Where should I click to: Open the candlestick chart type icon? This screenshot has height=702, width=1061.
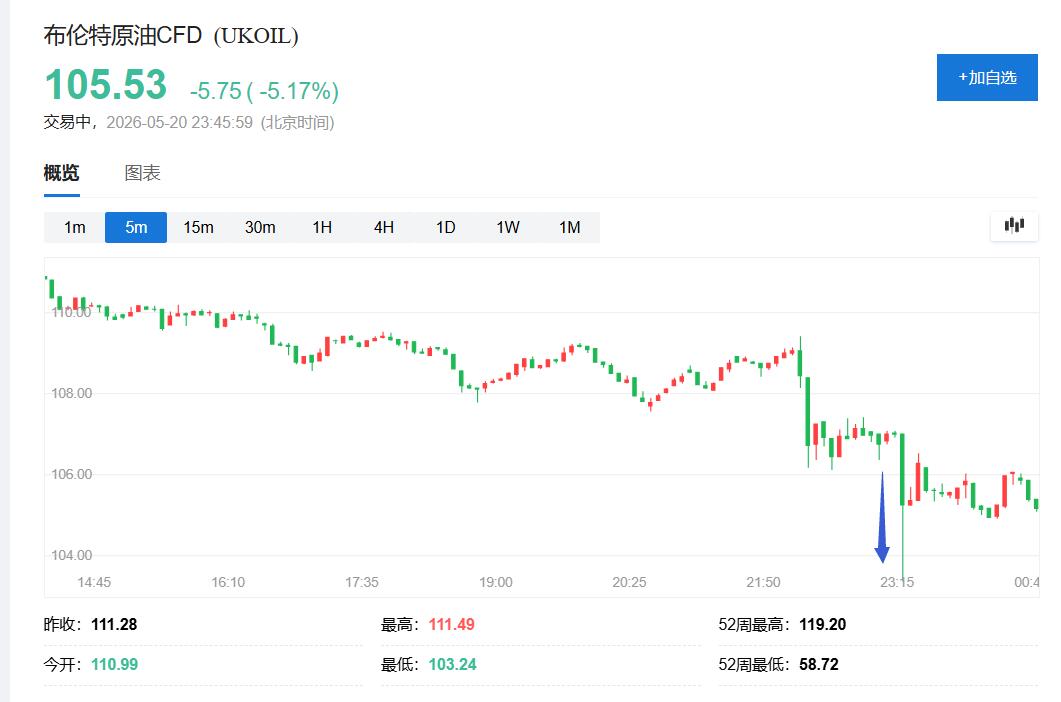1014,226
